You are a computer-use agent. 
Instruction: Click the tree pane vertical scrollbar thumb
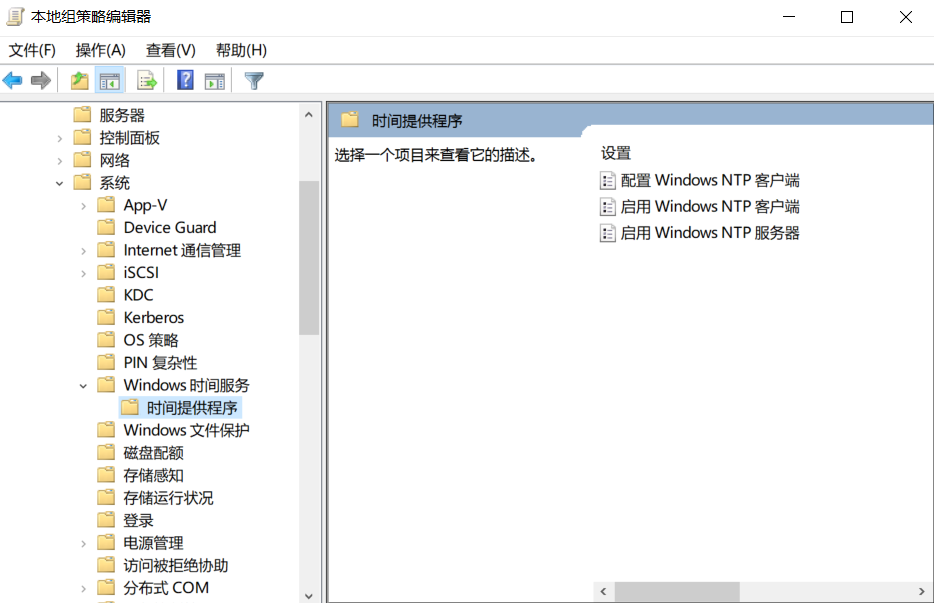pyautogui.click(x=309, y=257)
